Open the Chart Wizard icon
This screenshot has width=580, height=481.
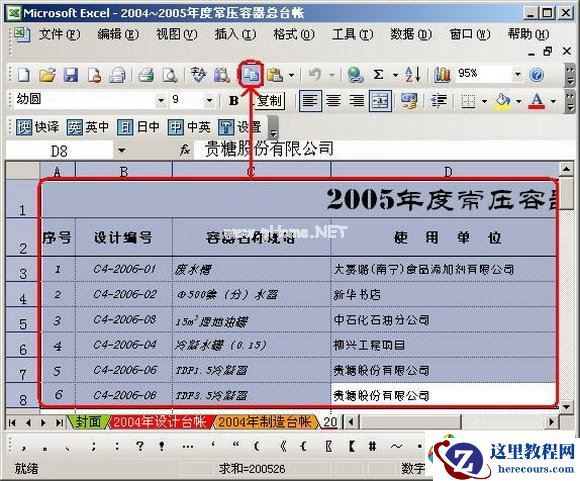coord(442,75)
